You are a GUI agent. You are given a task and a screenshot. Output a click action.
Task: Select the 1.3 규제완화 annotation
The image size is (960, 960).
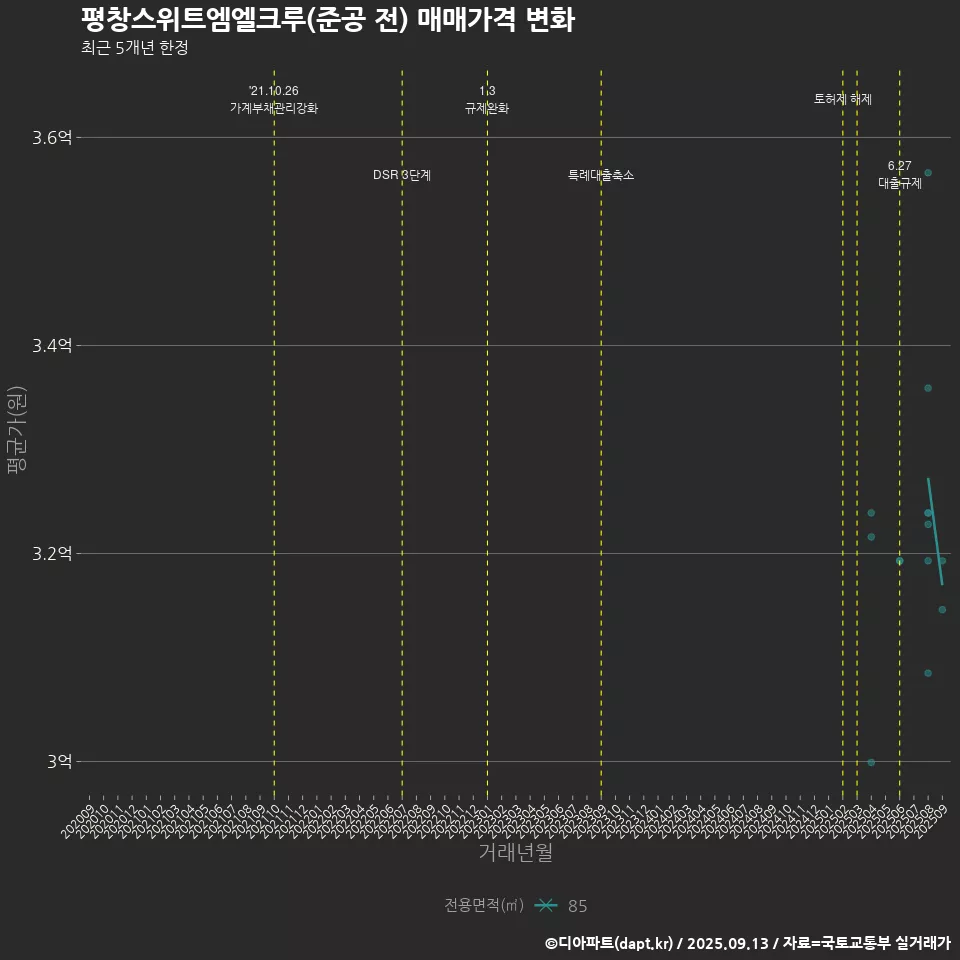pyautogui.click(x=487, y=100)
